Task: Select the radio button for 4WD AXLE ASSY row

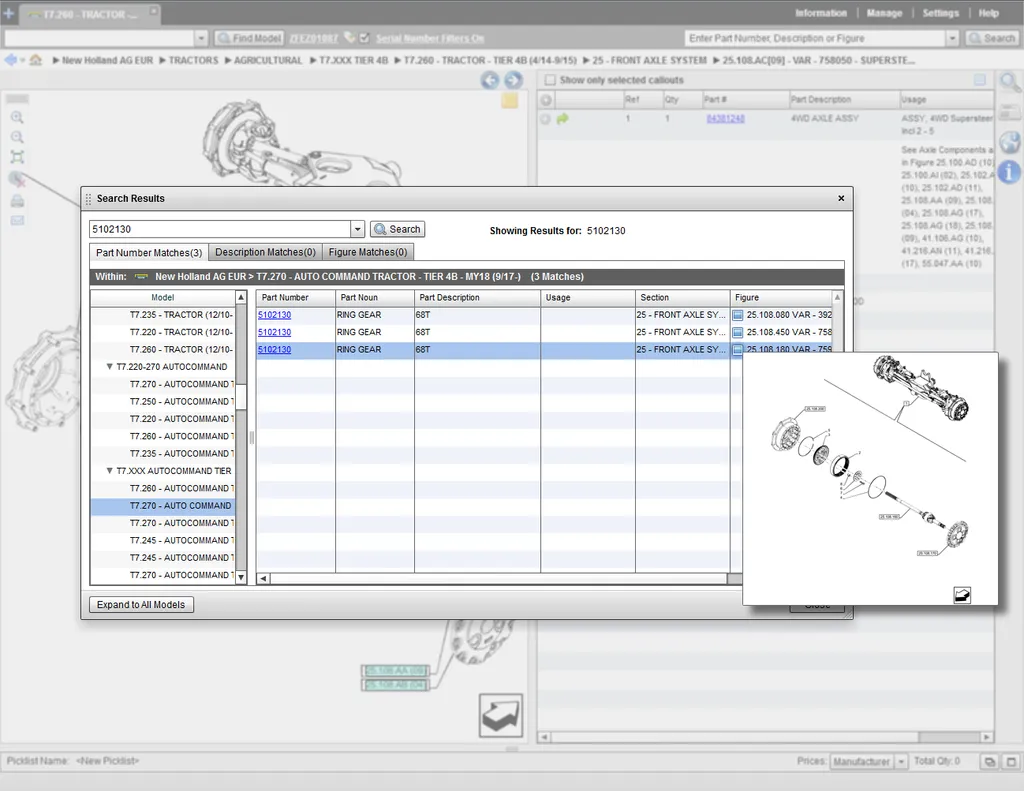Action: [x=545, y=119]
